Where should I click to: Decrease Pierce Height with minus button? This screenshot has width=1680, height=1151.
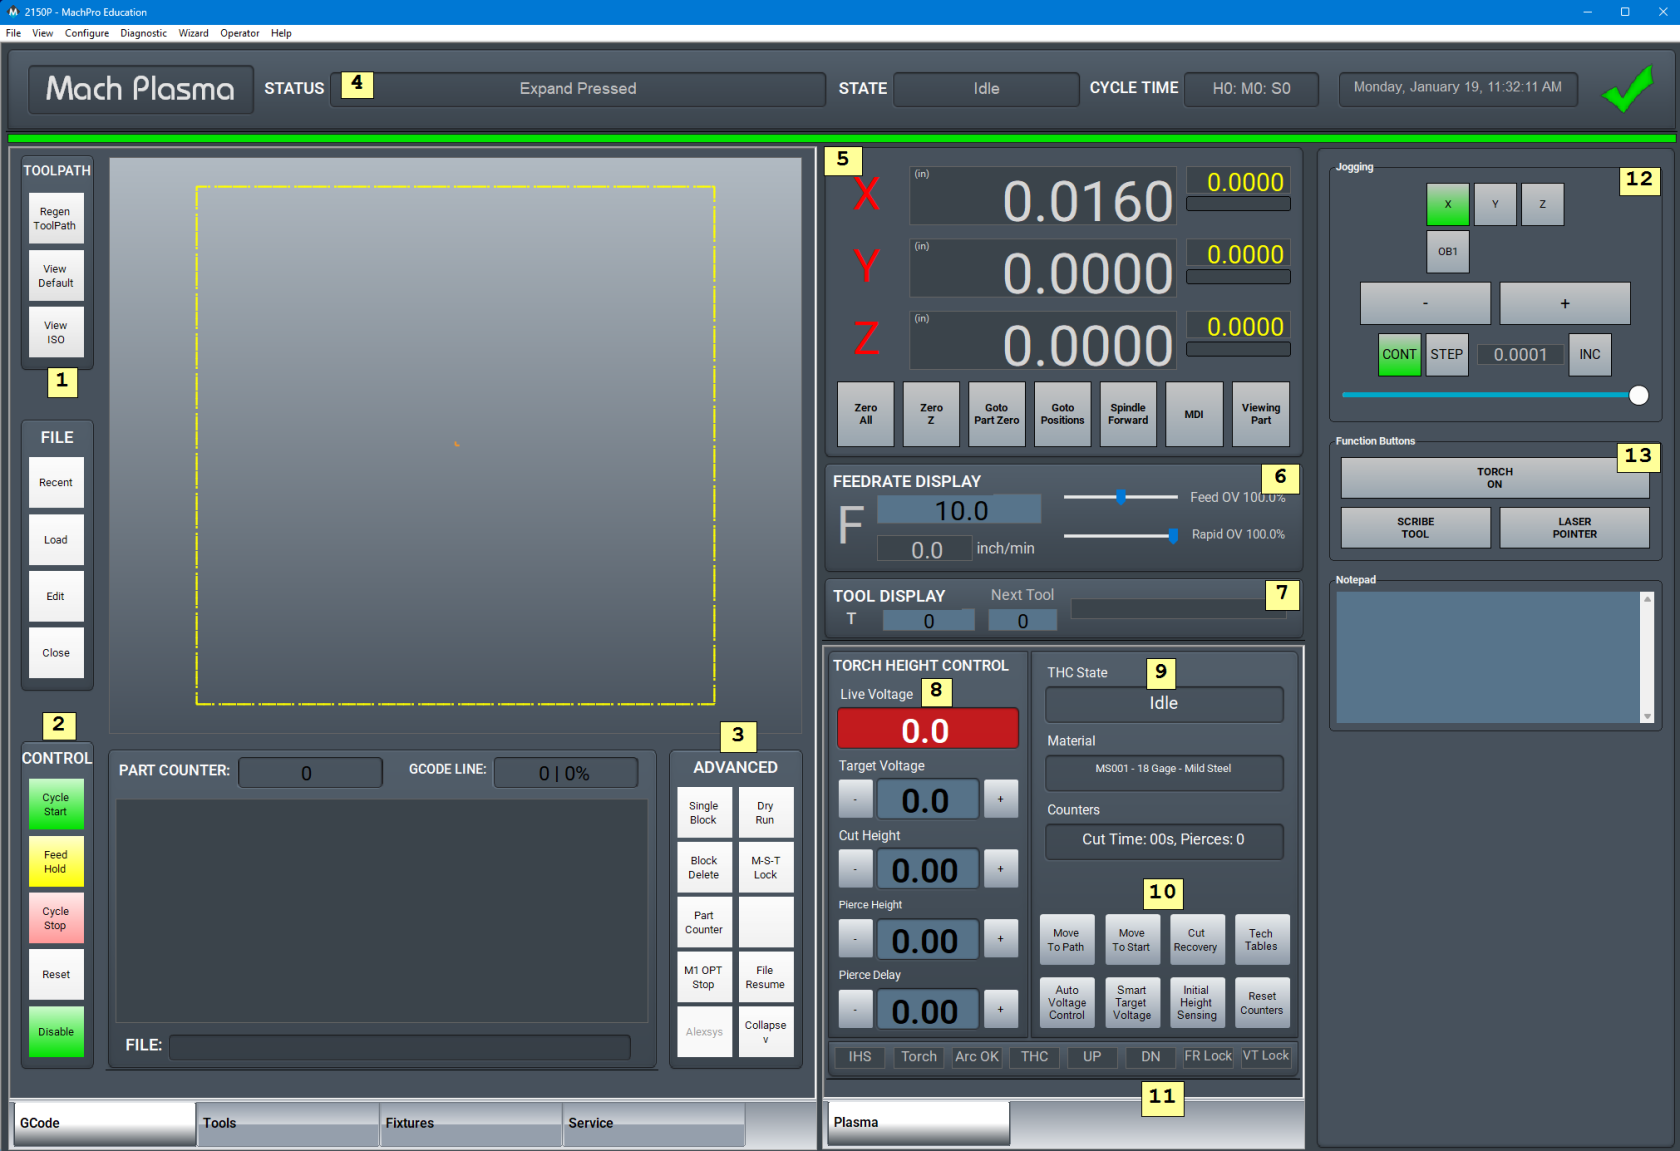click(x=855, y=939)
